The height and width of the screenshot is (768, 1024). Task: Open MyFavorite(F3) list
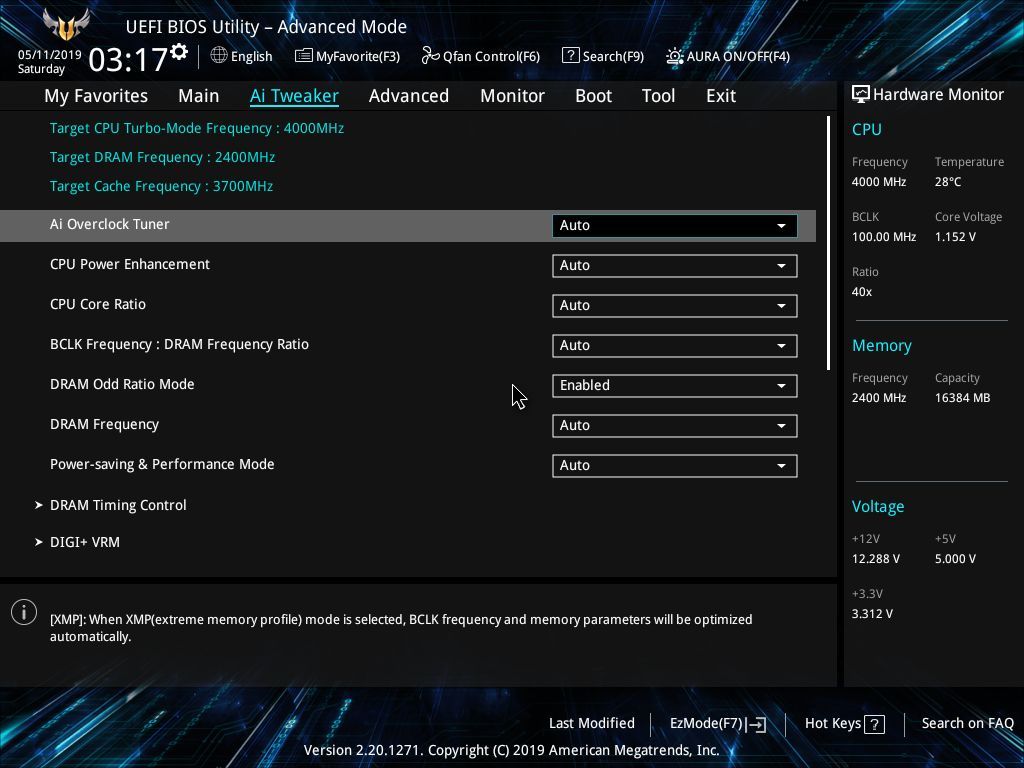tap(347, 56)
